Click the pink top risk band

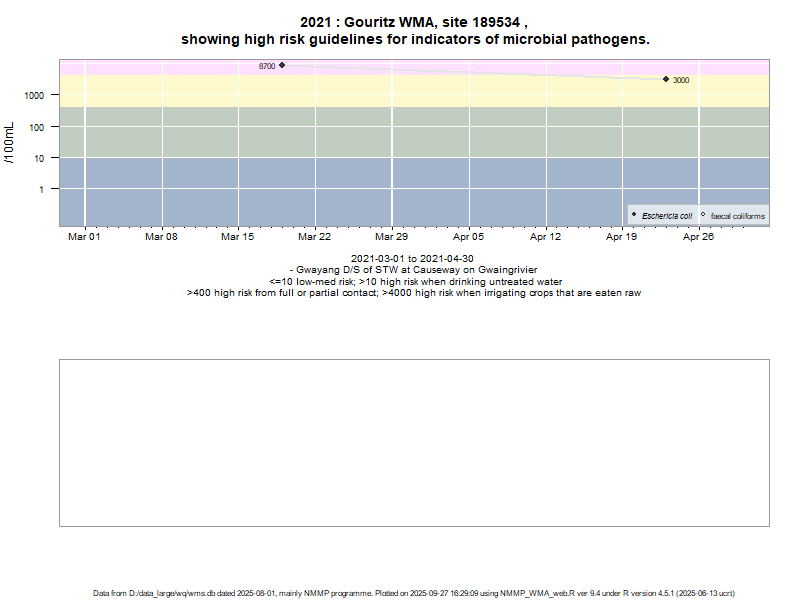tap(450, 66)
